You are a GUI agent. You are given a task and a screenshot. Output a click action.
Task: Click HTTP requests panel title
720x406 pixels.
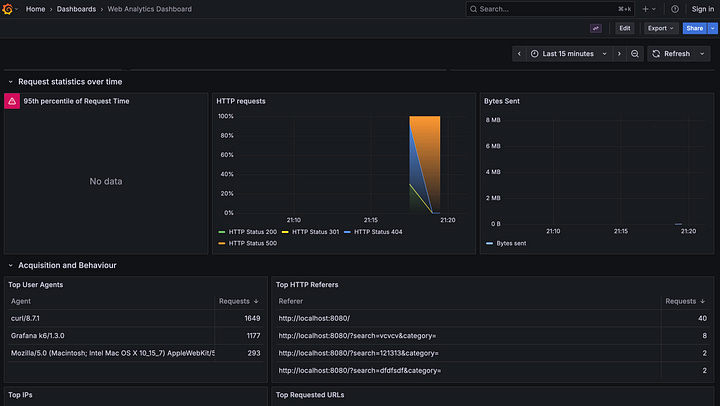click(241, 101)
